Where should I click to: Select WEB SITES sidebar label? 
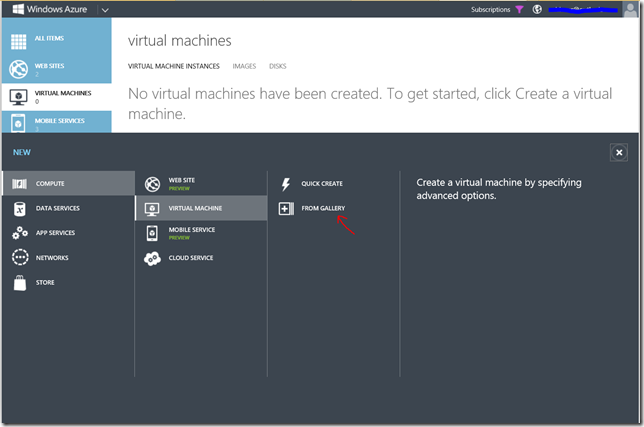49,66
